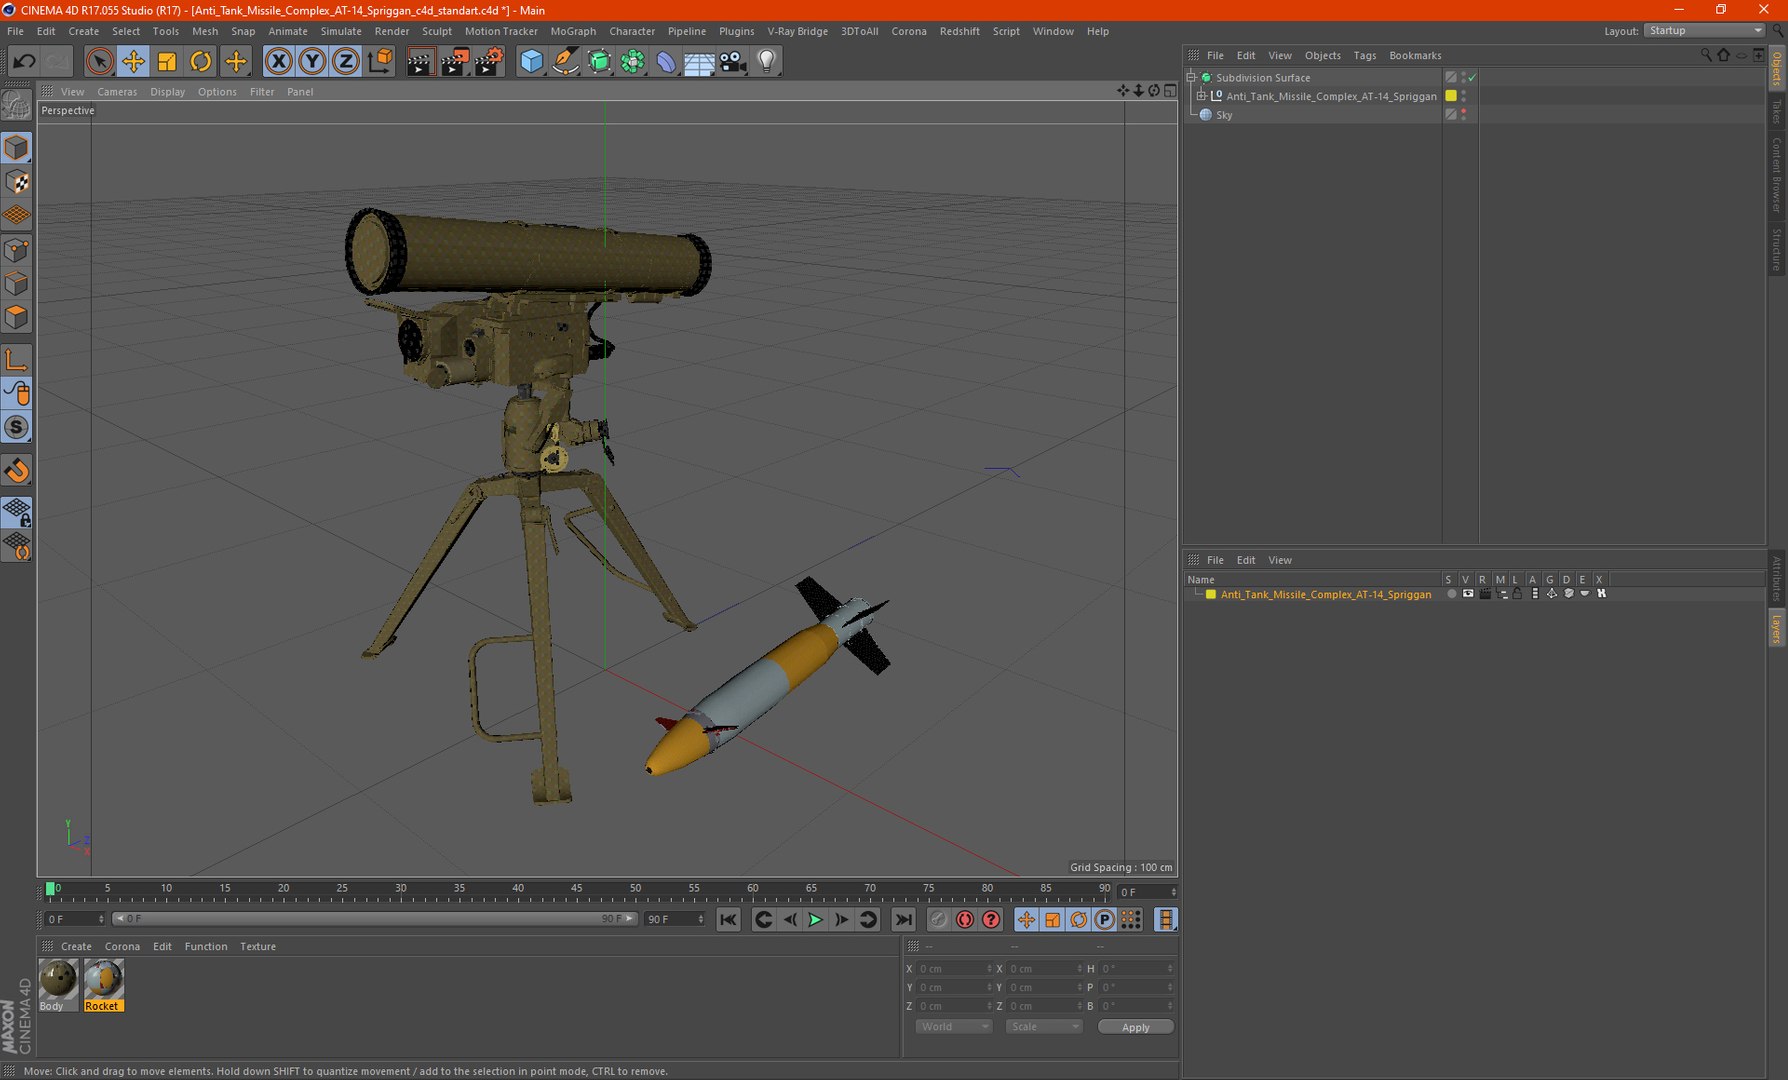Image resolution: width=1788 pixels, height=1080 pixels.
Task: Toggle Z axis lock
Action: (345, 61)
